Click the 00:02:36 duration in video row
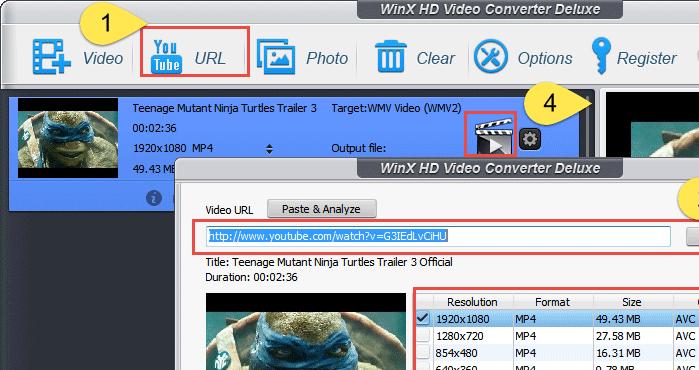The height and width of the screenshot is (370, 699). [x=154, y=128]
